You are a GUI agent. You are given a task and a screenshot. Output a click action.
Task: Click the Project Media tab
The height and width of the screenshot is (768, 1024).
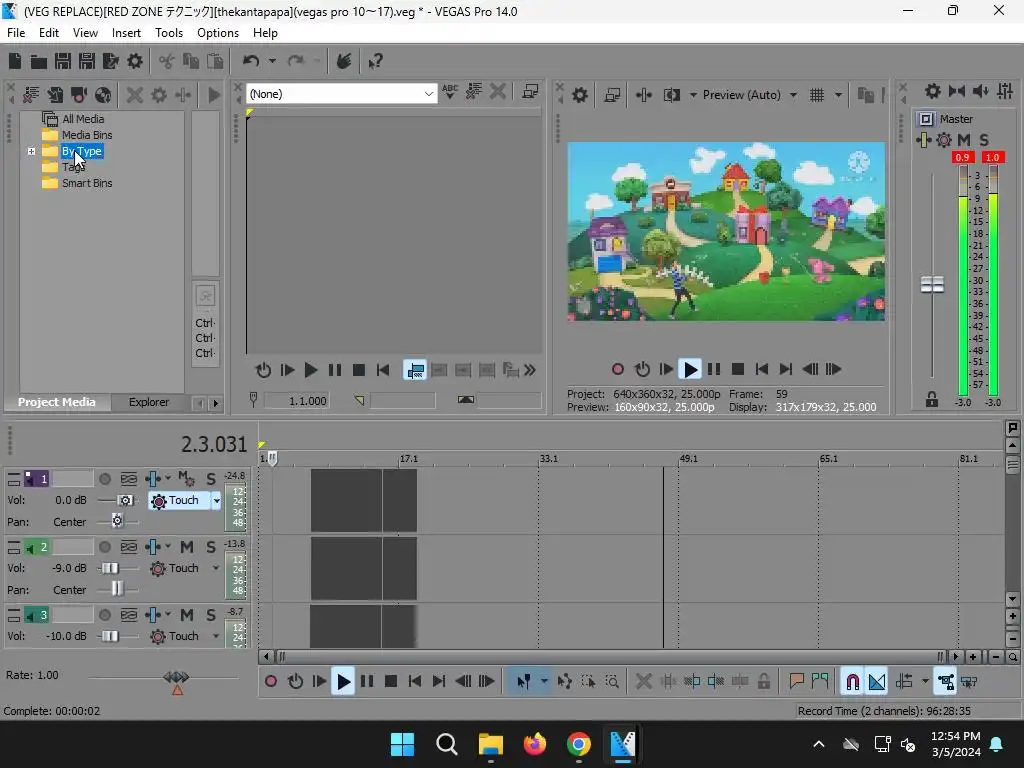click(56, 402)
